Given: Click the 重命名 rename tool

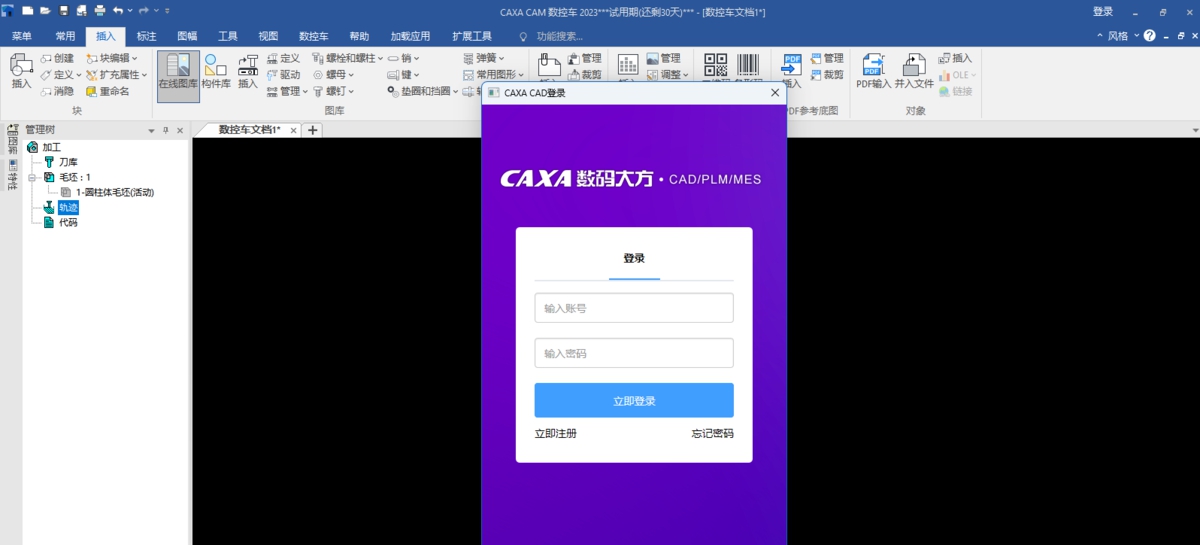Looking at the screenshot, I should [107, 91].
